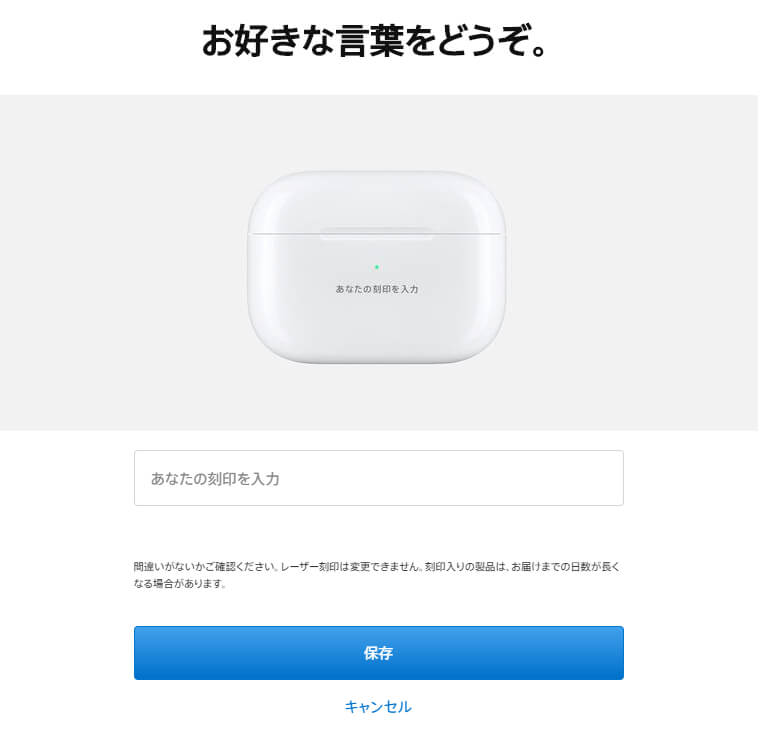Click the AirPods charging case image

(377, 267)
